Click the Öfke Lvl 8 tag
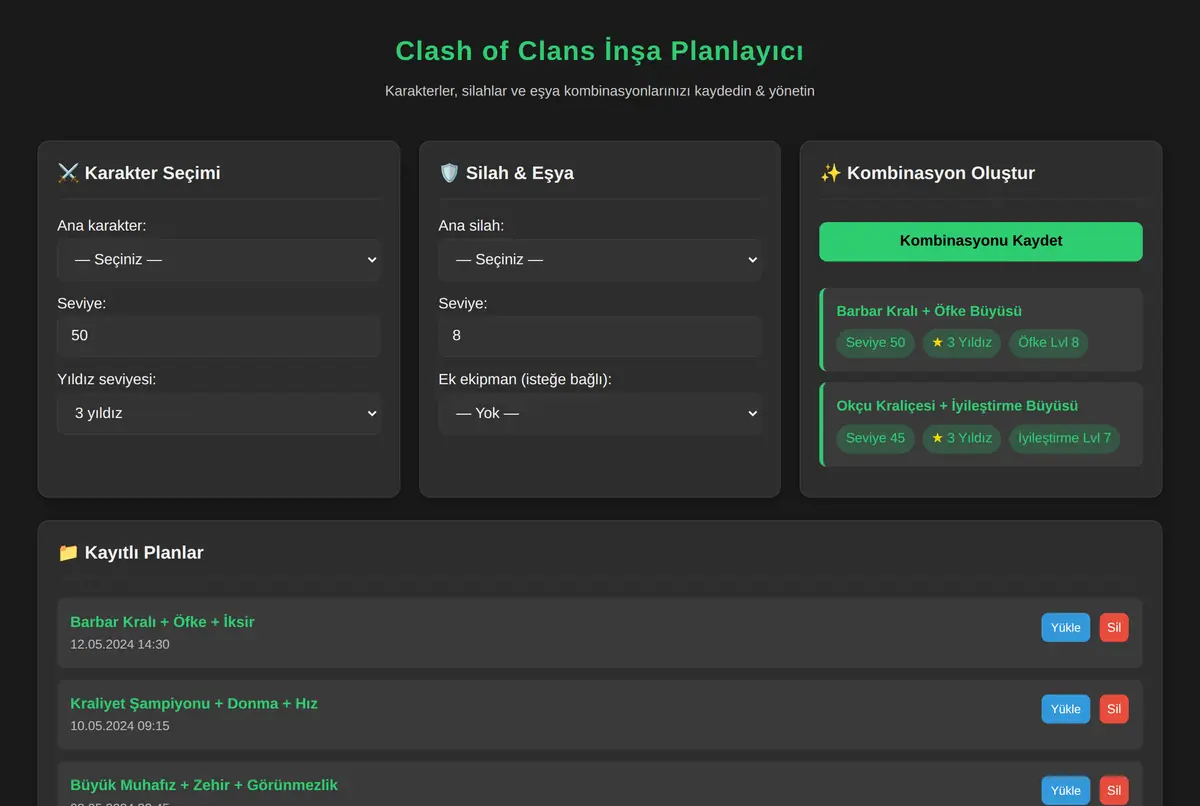 [x=1048, y=343]
